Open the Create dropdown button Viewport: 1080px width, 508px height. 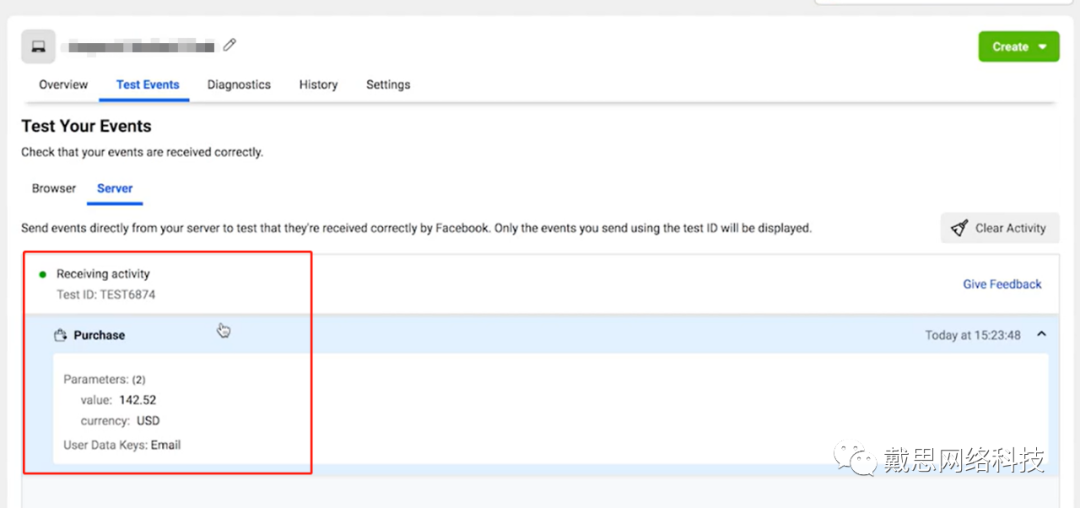coord(1019,47)
